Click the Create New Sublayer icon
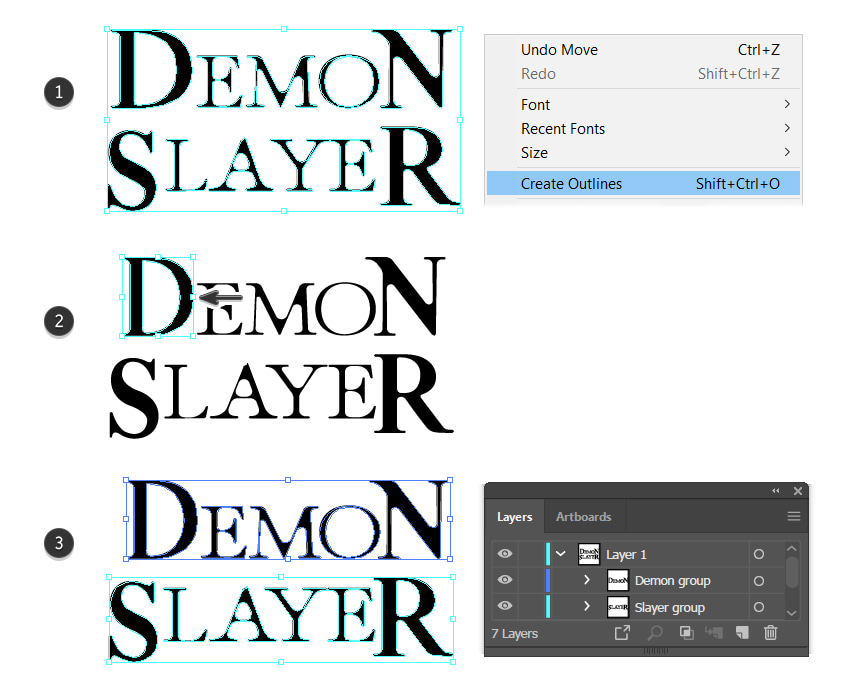850x690 pixels. [713, 633]
